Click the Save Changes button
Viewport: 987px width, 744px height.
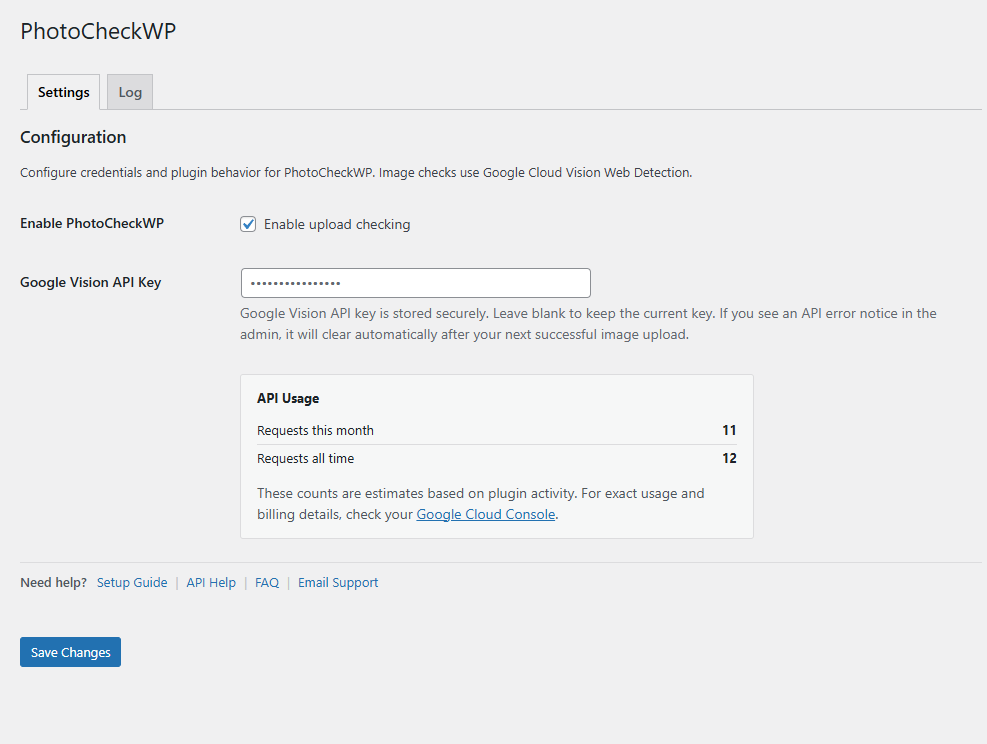coord(70,652)
